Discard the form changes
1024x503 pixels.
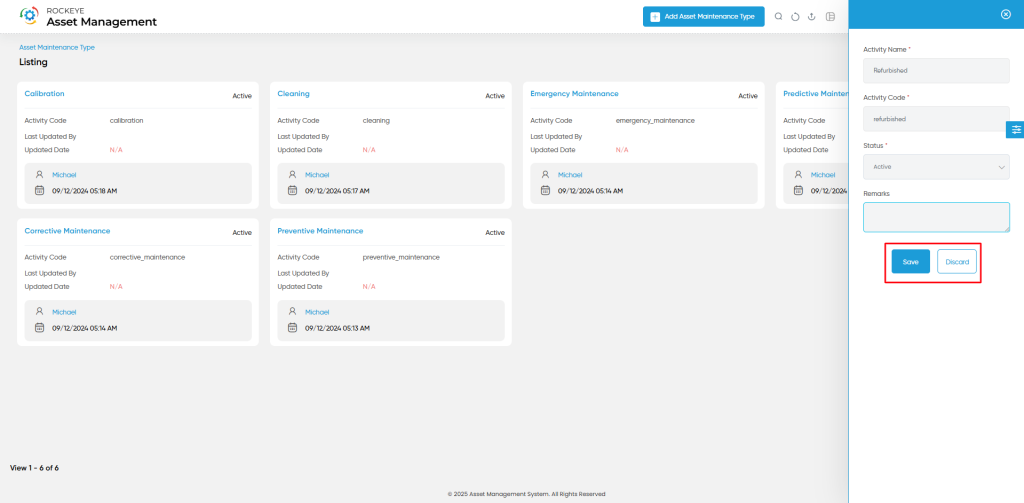(957, 261)
